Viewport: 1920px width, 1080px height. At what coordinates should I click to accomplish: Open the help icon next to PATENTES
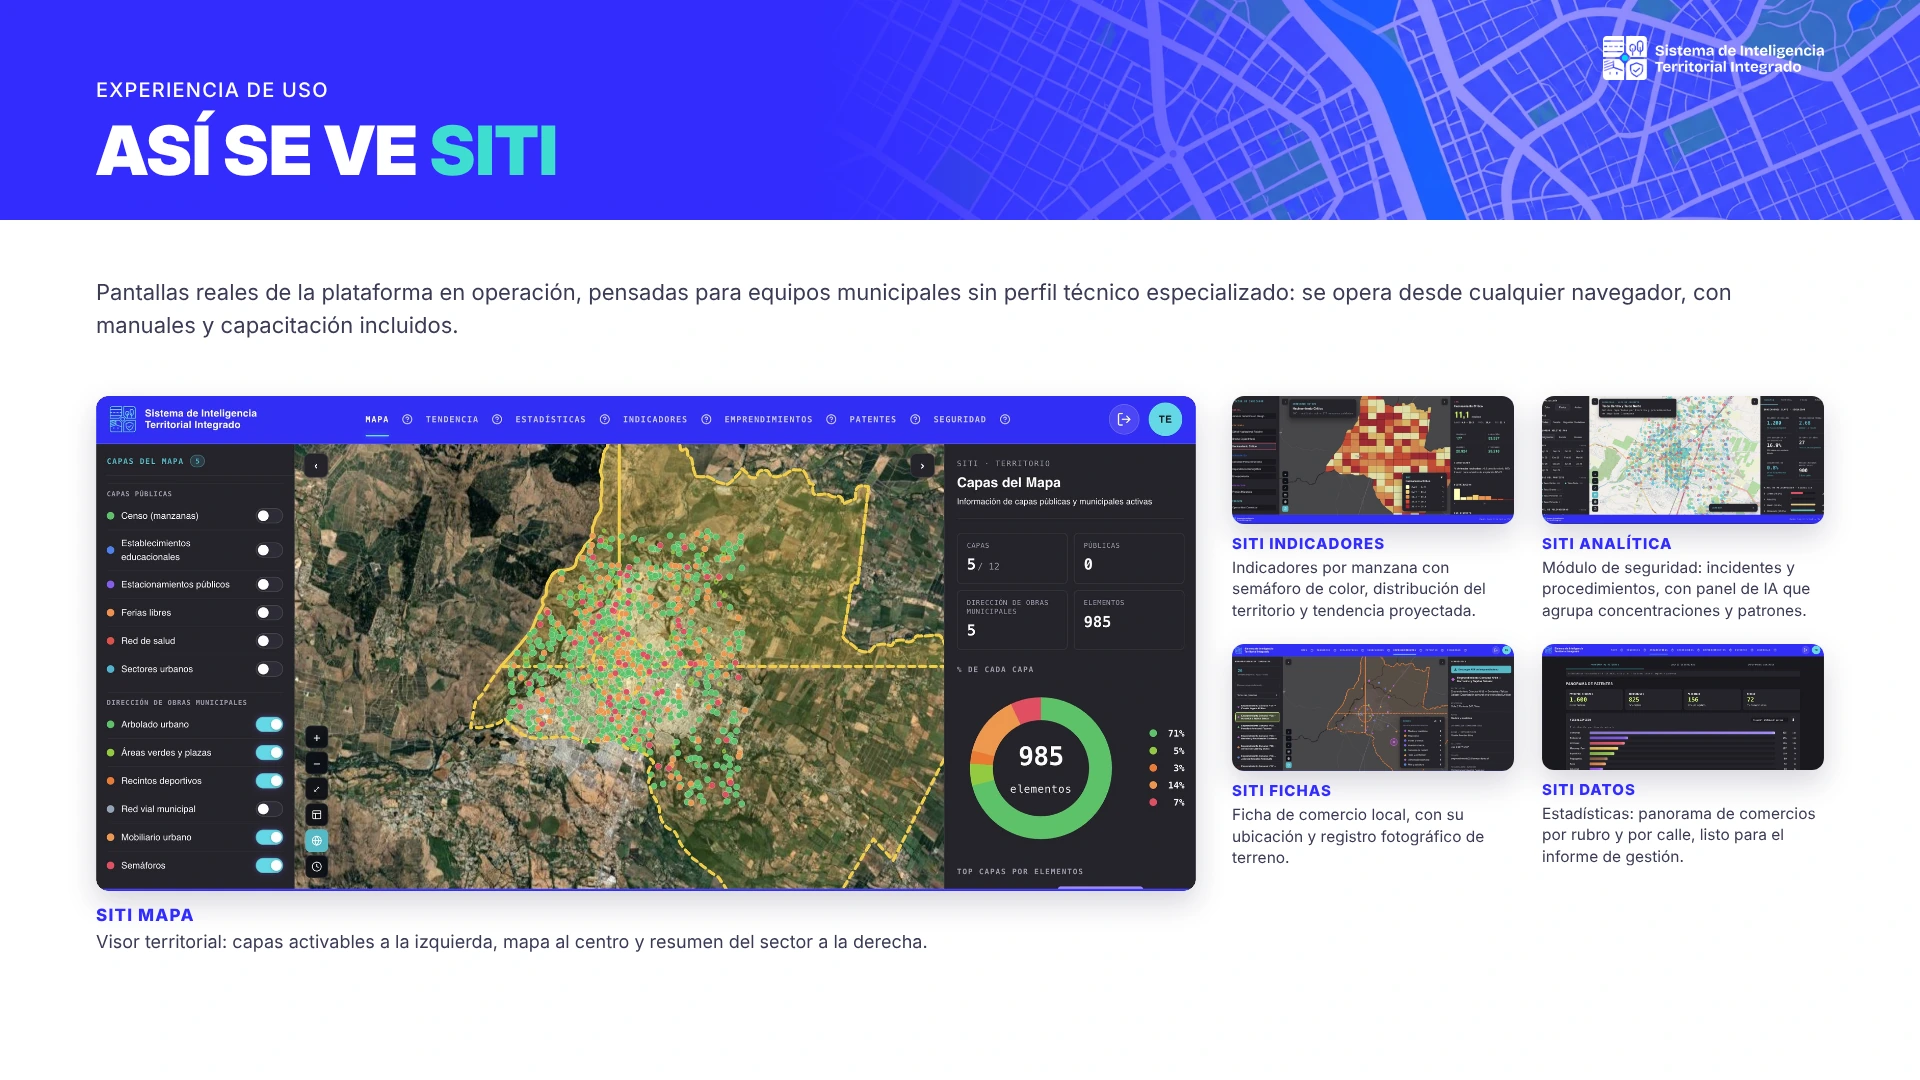(x=915, y=420)
